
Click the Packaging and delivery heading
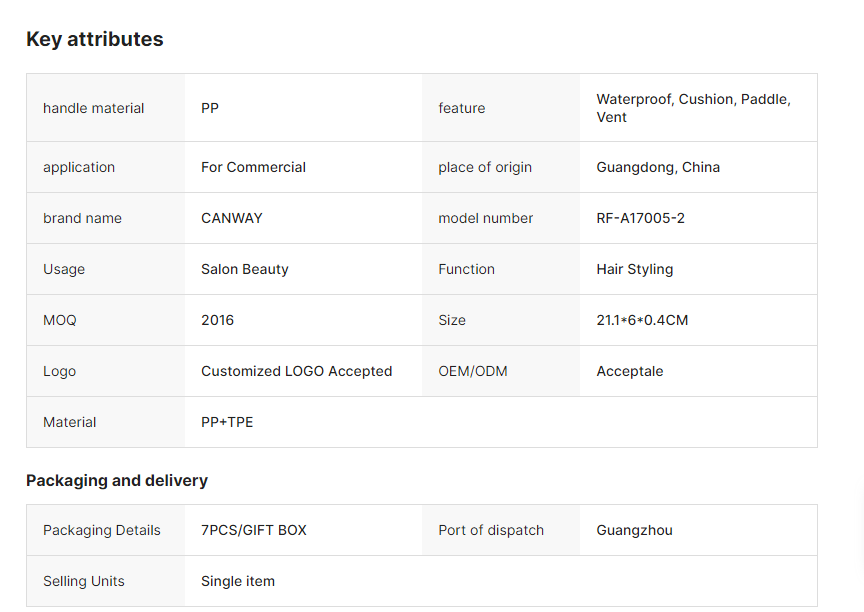click(117, 480)
